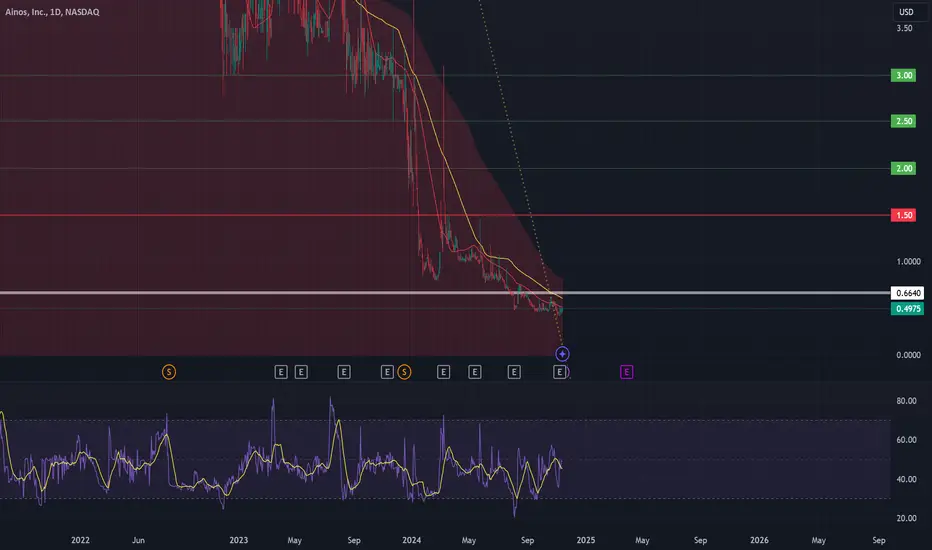The image size is (932, 550).
Task: Click the 0.0000 price scale value
Action: pos(908,355)
